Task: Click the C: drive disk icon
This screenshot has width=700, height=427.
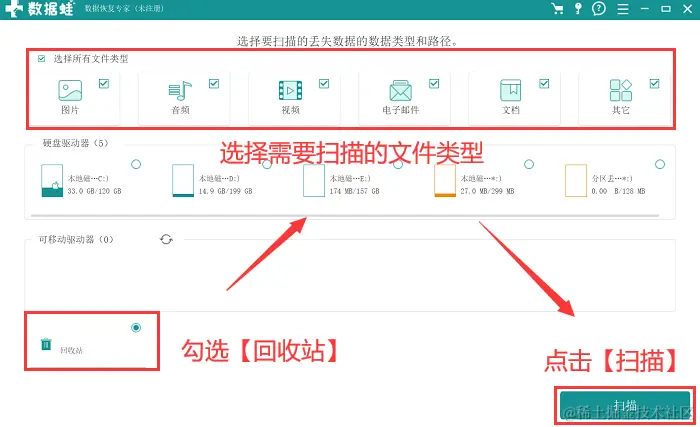Action: (52, 180)
